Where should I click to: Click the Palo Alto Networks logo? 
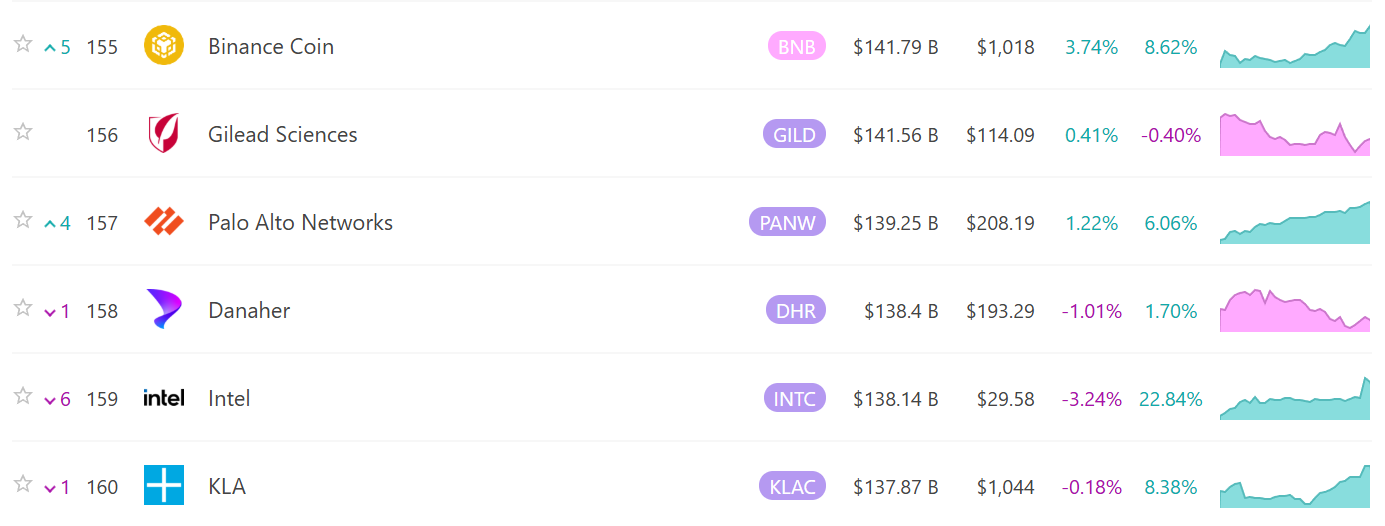point(164,222)
